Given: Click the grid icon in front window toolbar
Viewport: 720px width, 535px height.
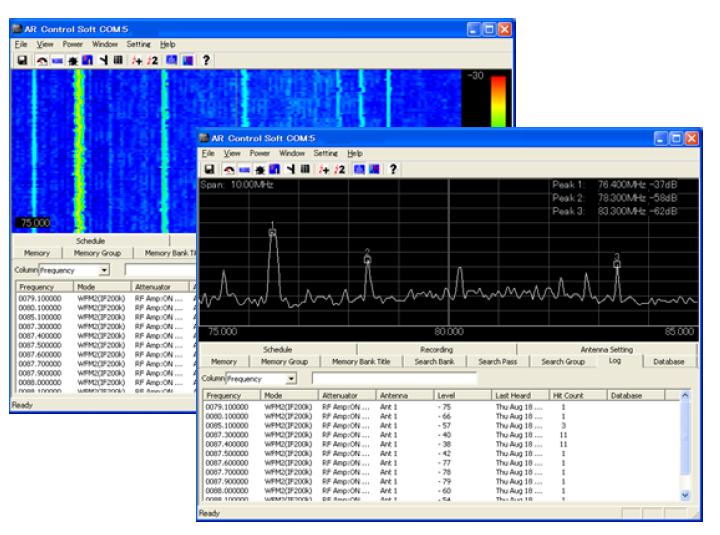Looking at the screenshot, I should click(x=303, y=168).
